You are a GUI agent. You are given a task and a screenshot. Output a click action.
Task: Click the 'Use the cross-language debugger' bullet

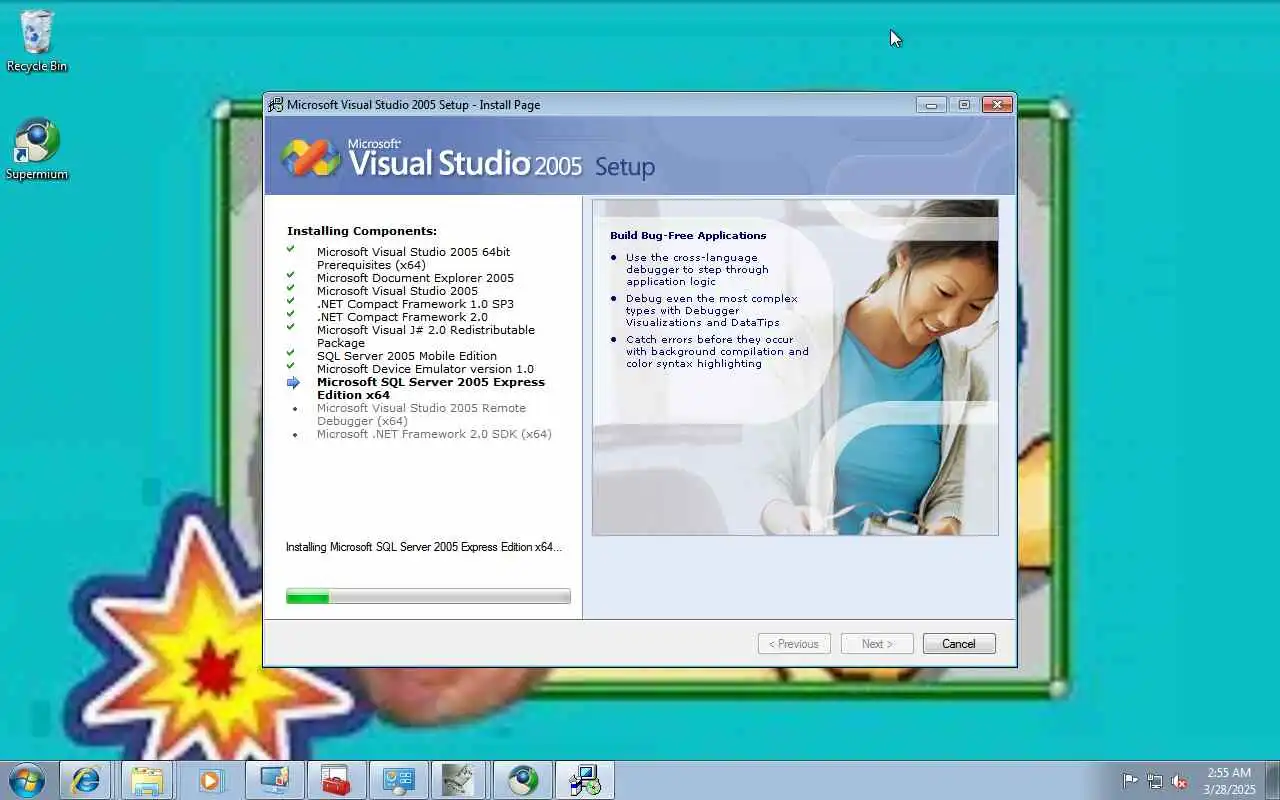pyautogui.click(x=697, y=270)
